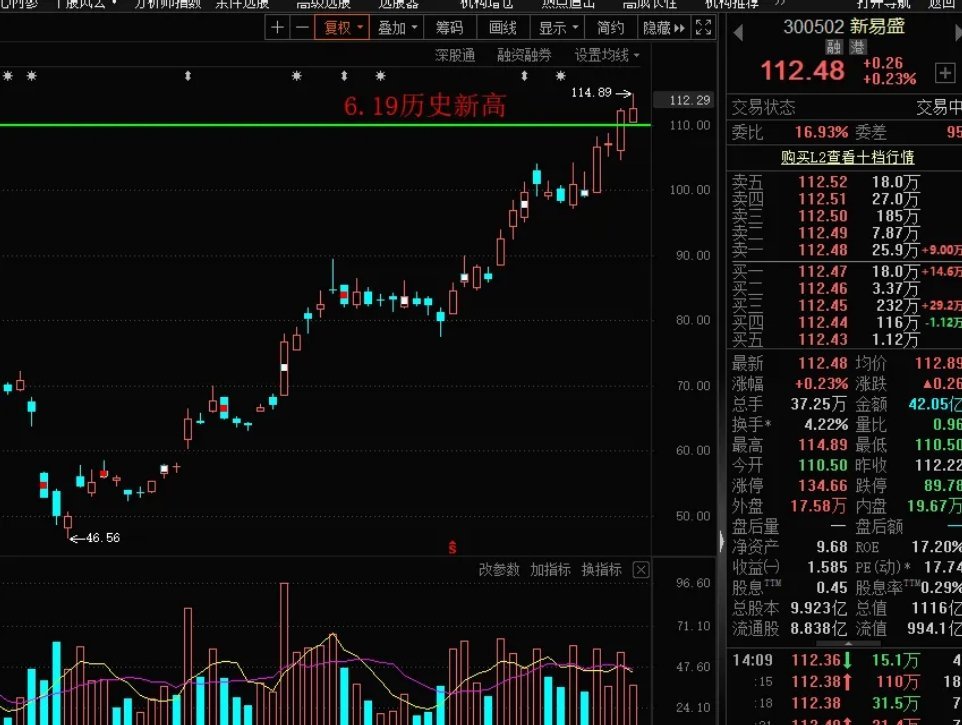Image resolution: width=962 pixels, height=725 pixels.
Task: Click the 港 Hong Kong connect badge
Action: tap(857, 47)
